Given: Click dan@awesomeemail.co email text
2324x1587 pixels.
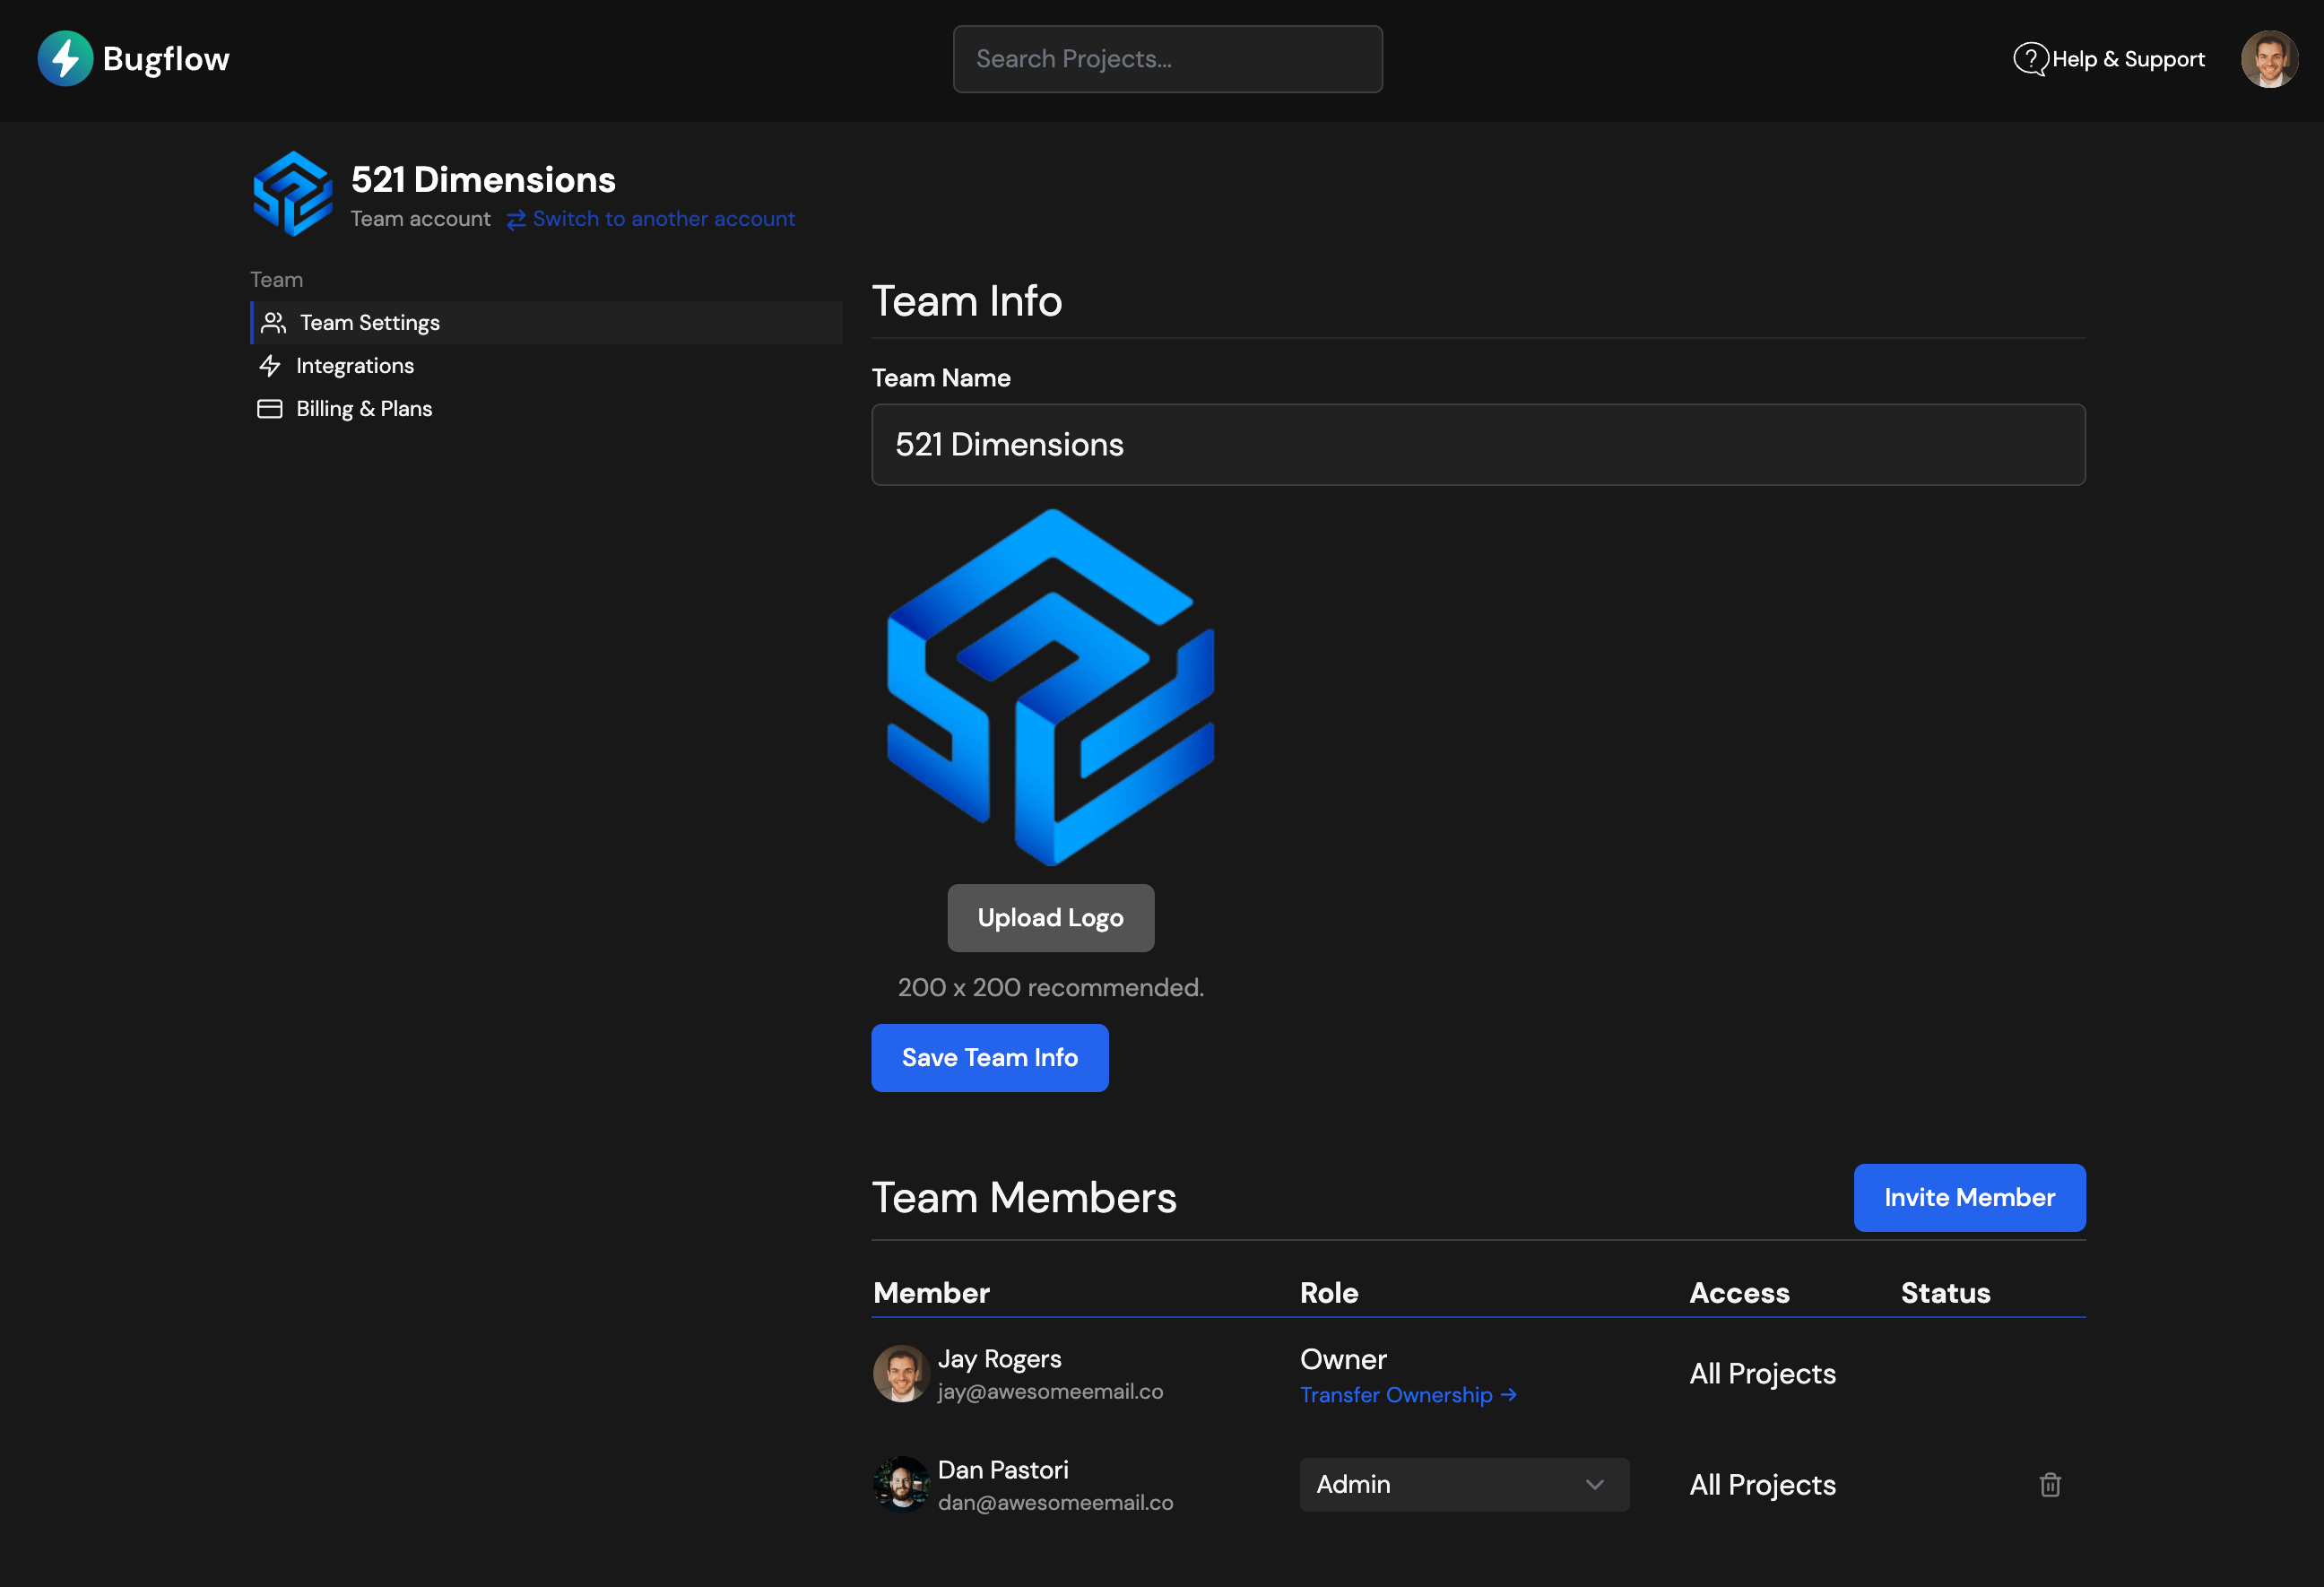Looking at the screenshot, I should [1056, 1503].
